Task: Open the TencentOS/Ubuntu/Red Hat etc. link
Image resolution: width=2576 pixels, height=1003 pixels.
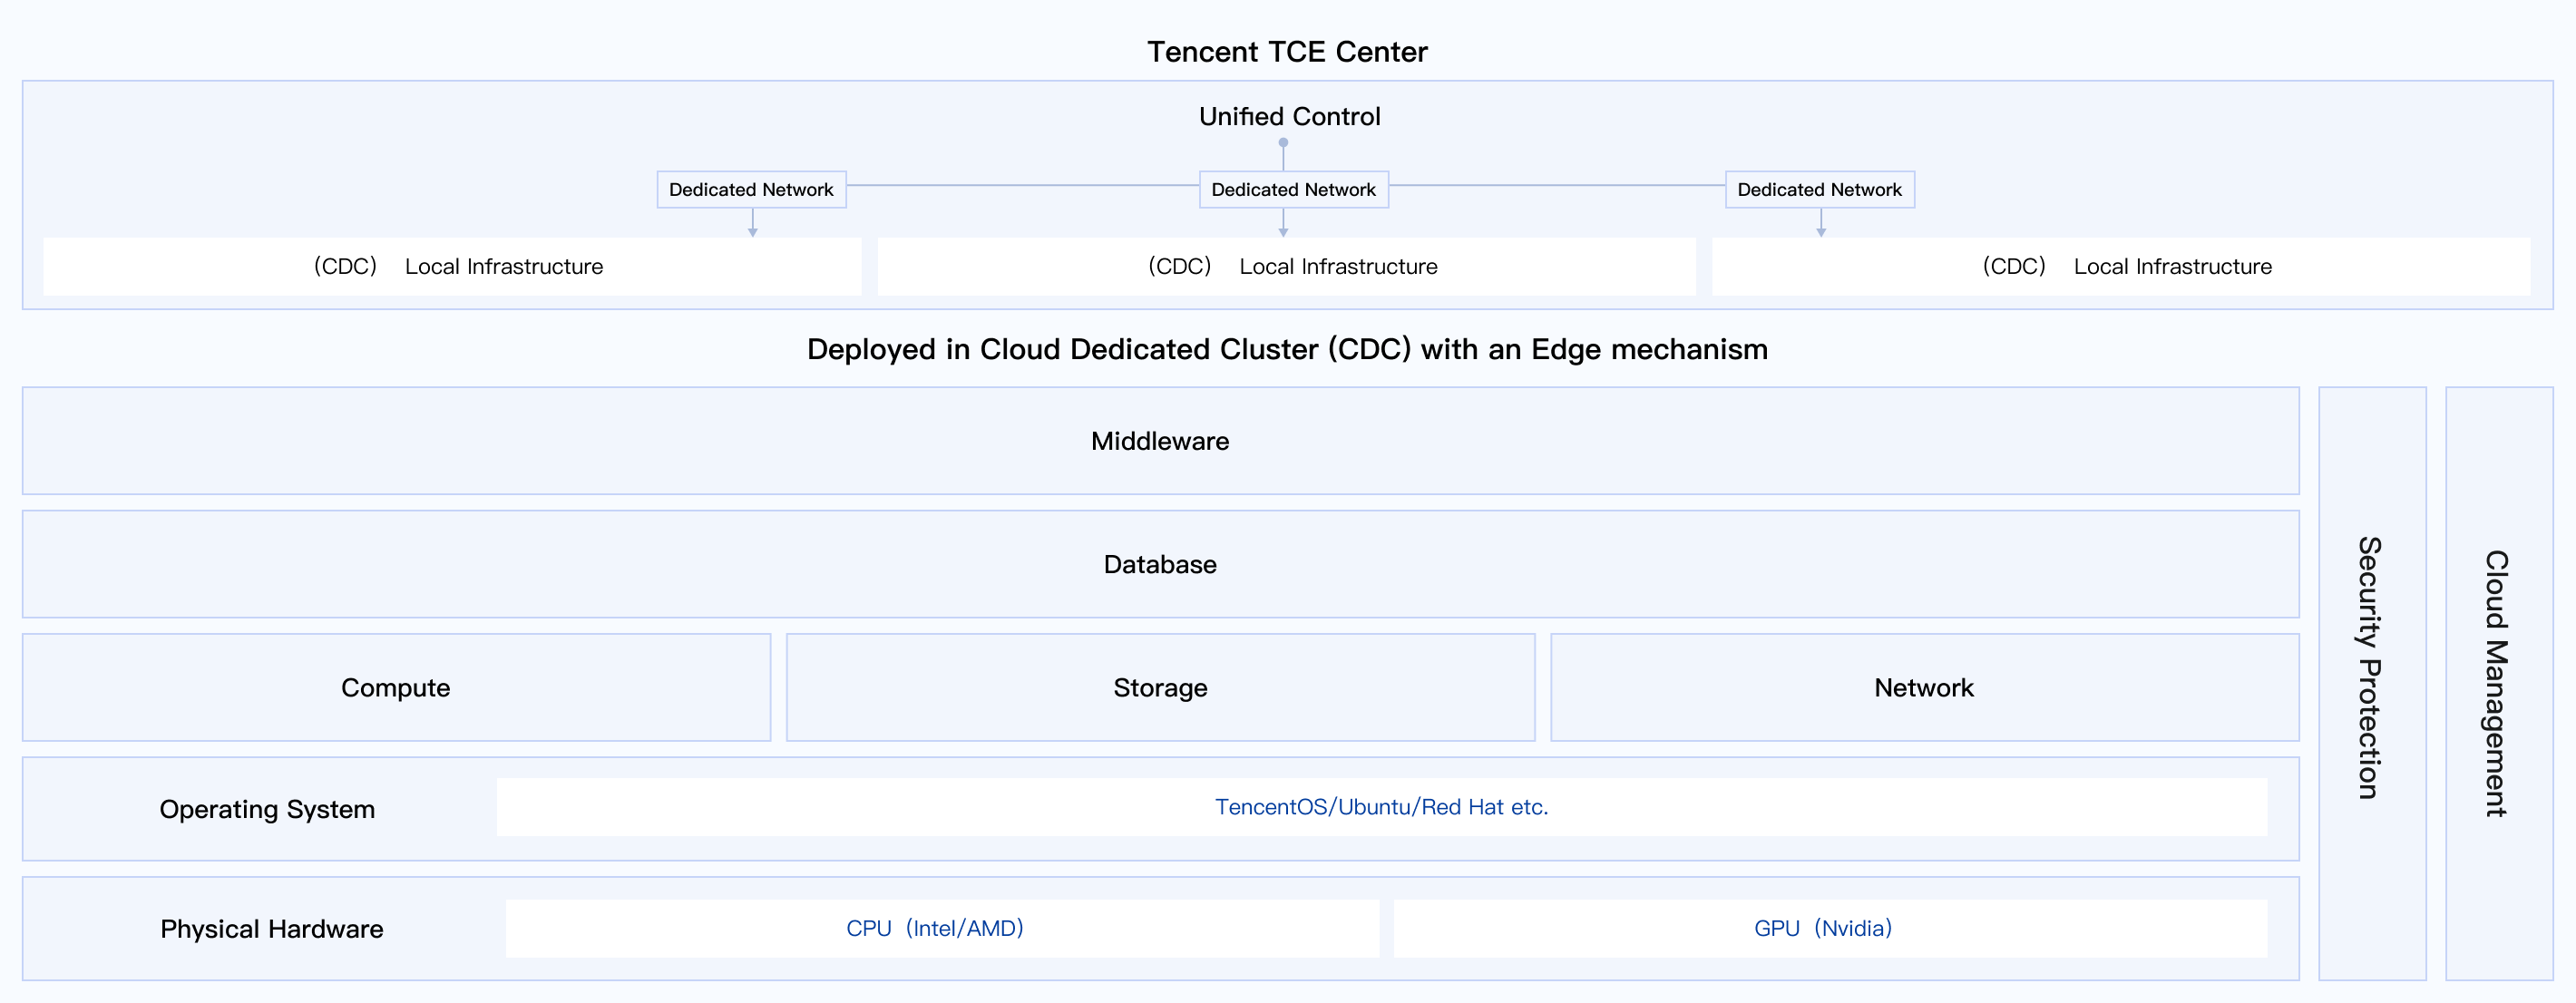Action: coord(1381,807)
